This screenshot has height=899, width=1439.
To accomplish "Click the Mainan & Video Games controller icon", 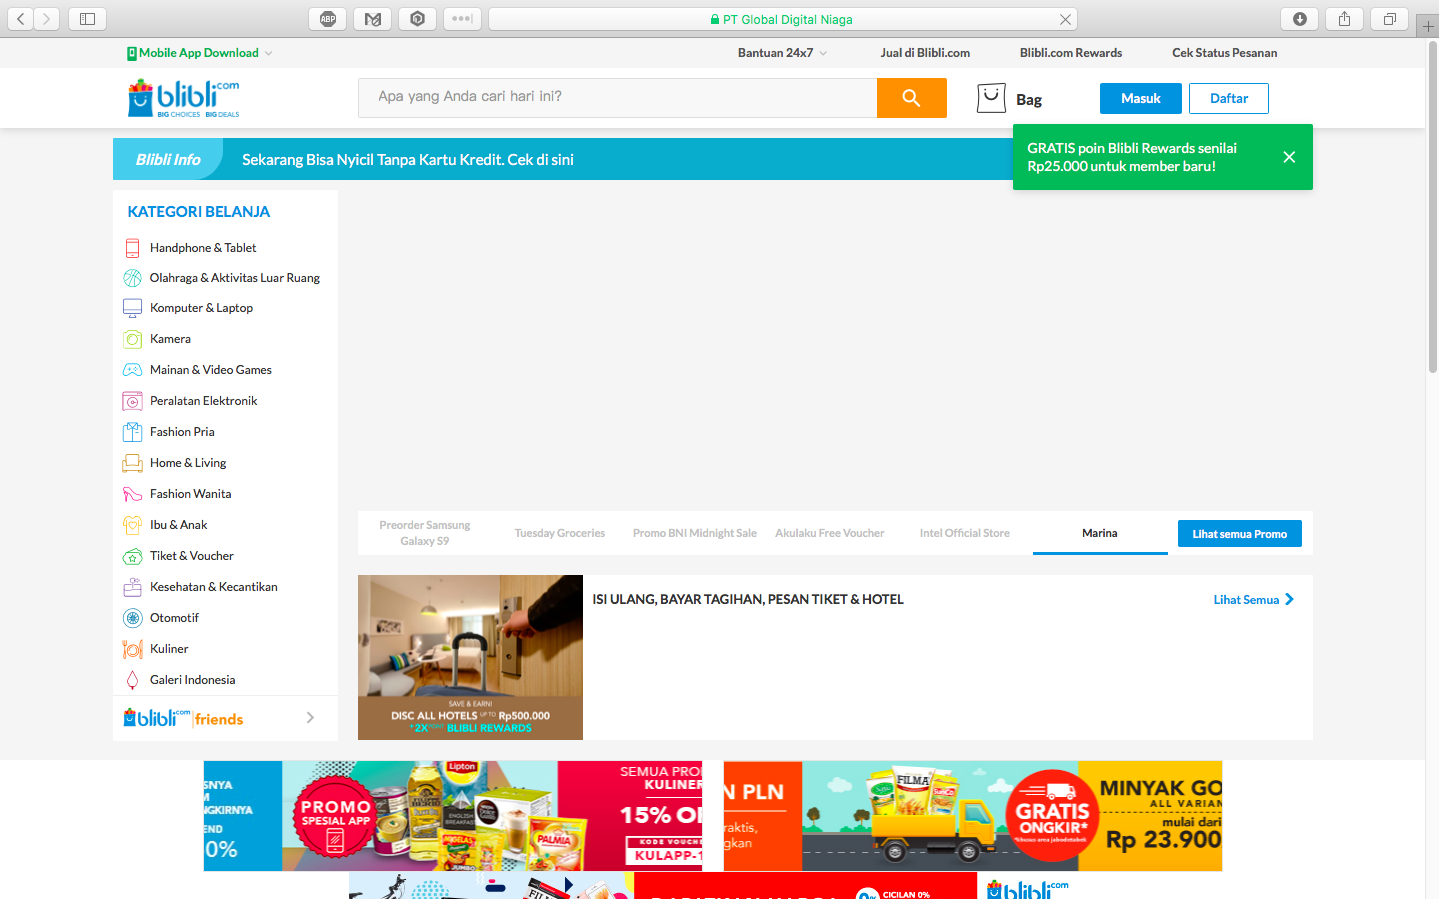I will (x=132, y=370).
